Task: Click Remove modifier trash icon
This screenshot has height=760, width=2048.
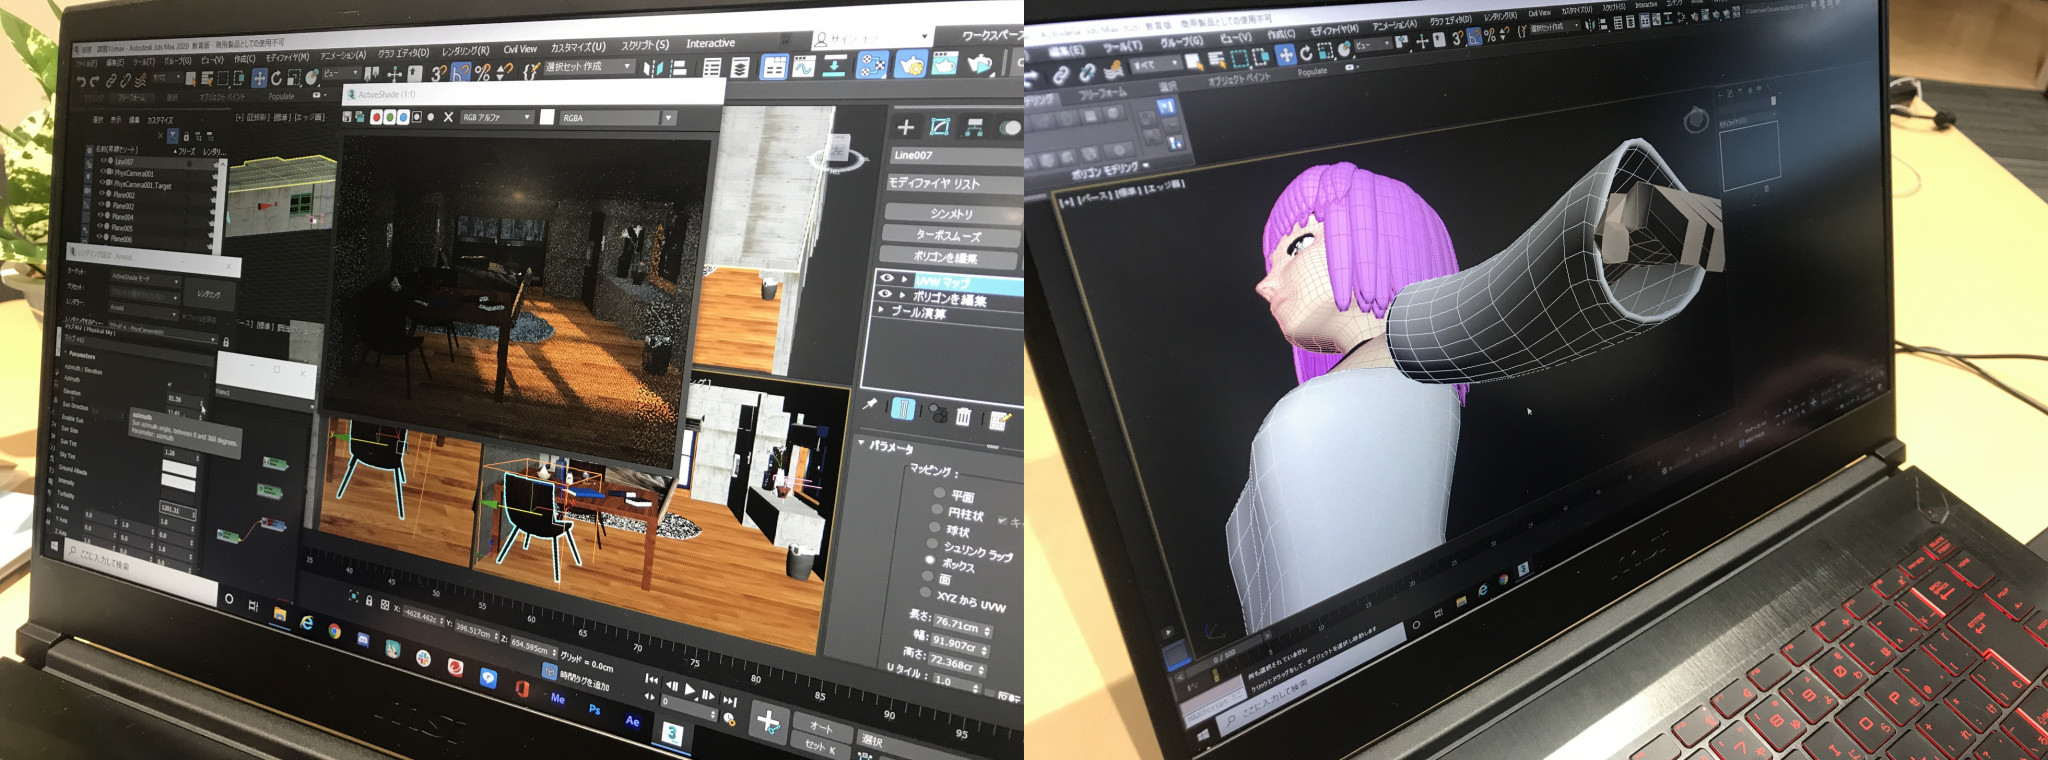Action: pos(963,416)
